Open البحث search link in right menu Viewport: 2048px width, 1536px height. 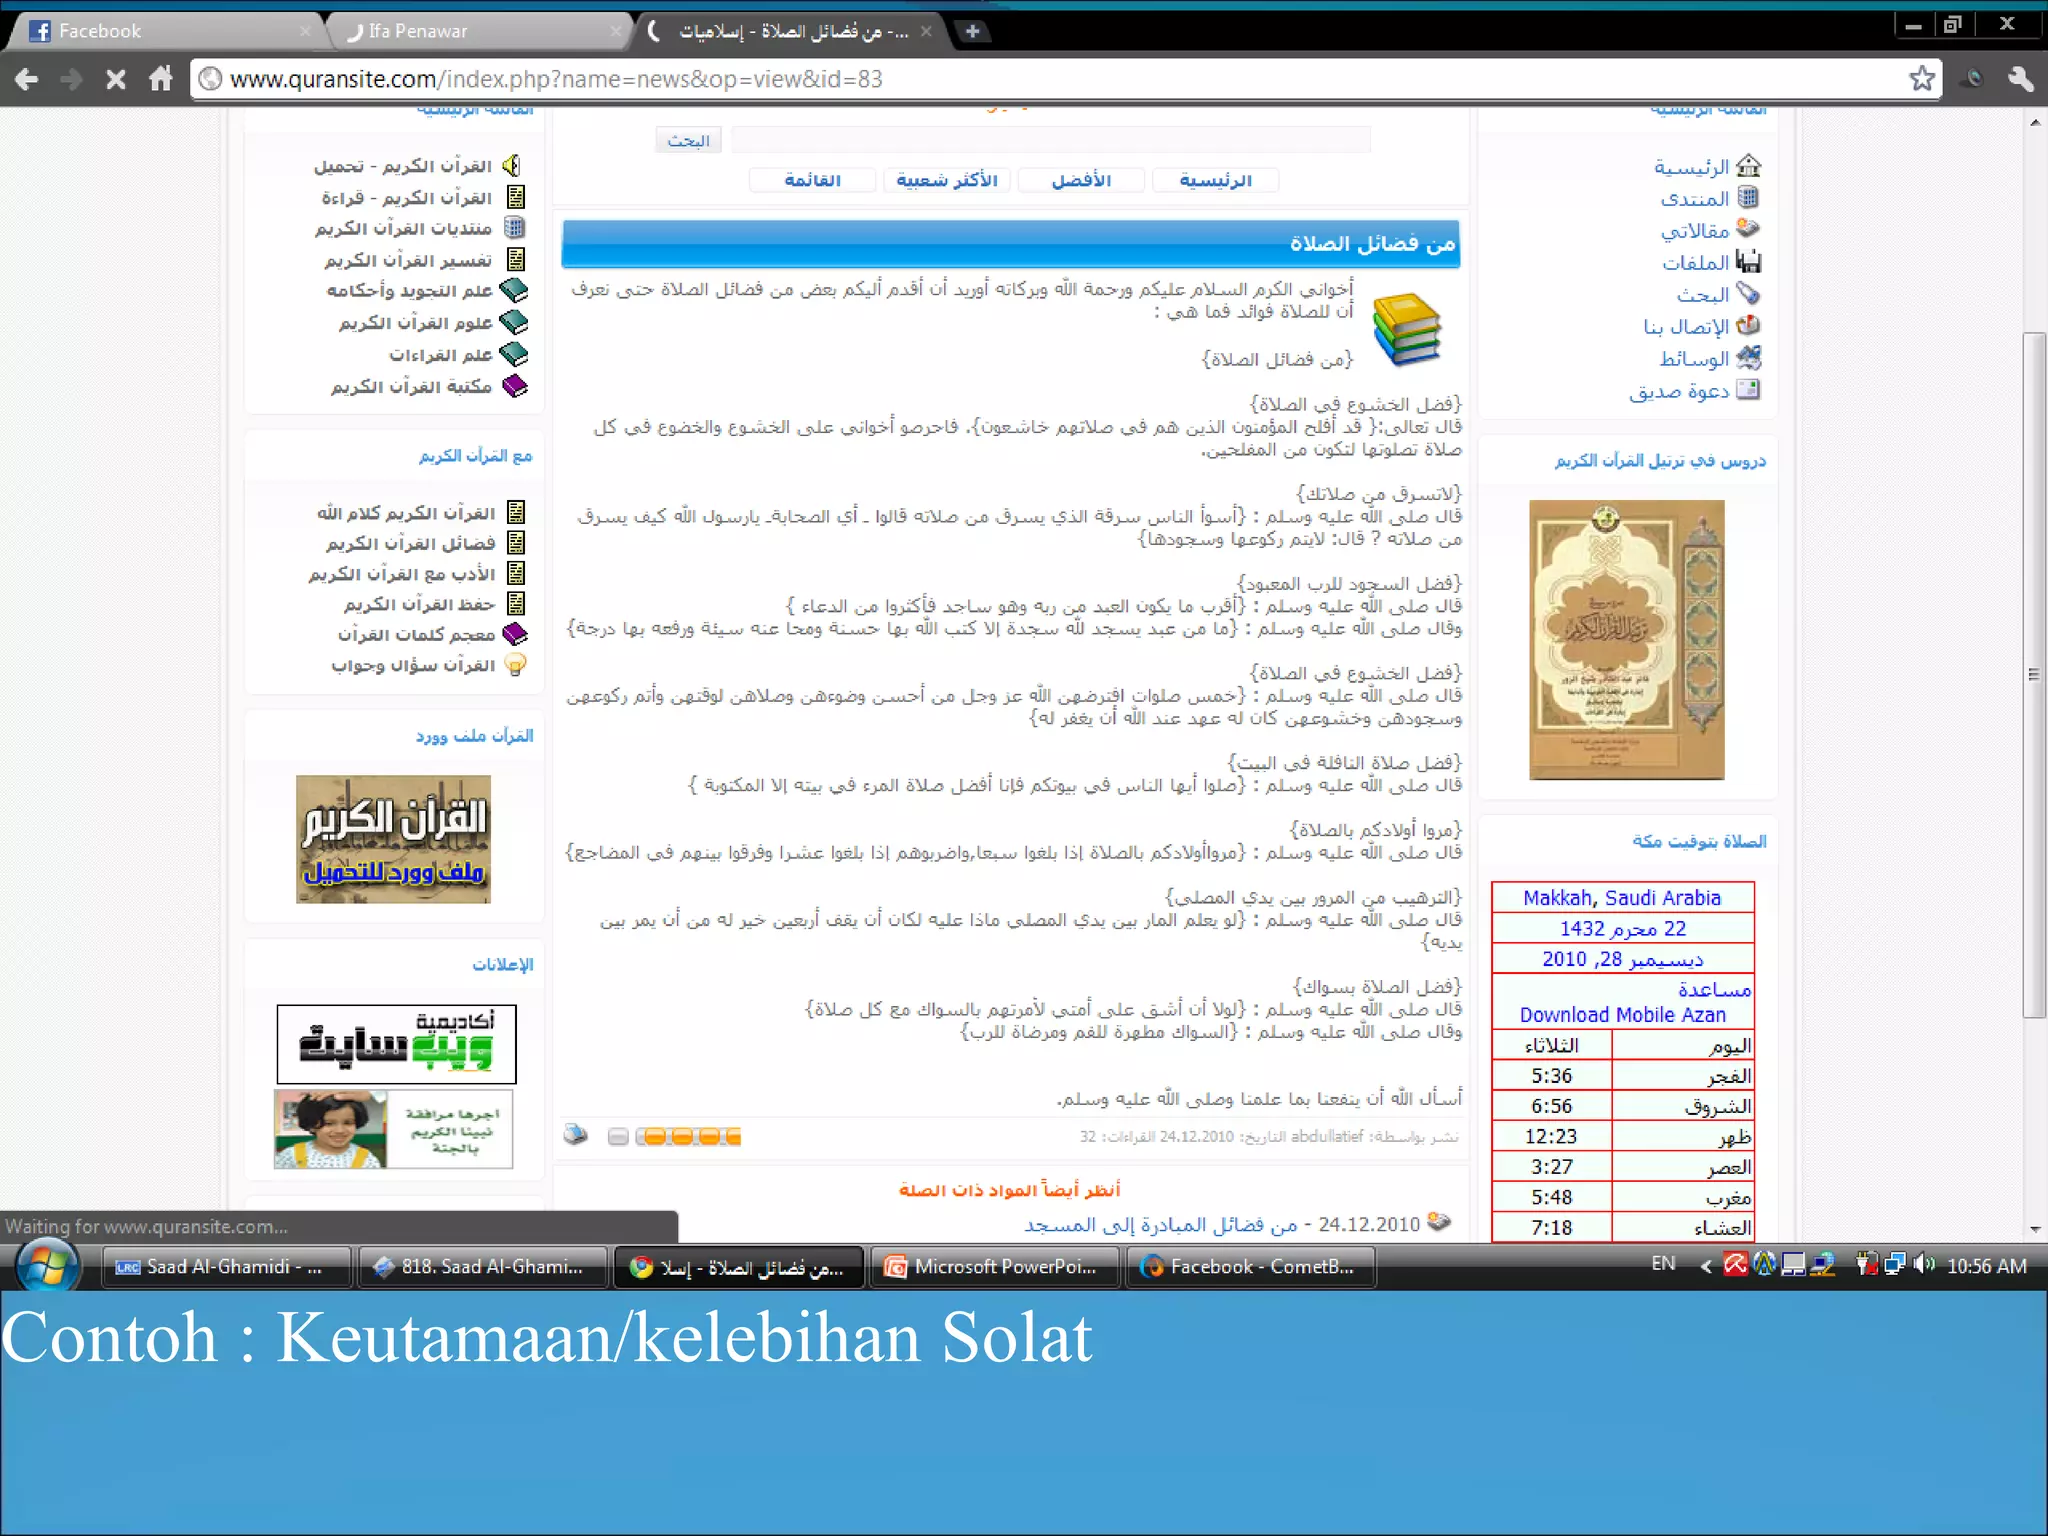(1718, 294)
